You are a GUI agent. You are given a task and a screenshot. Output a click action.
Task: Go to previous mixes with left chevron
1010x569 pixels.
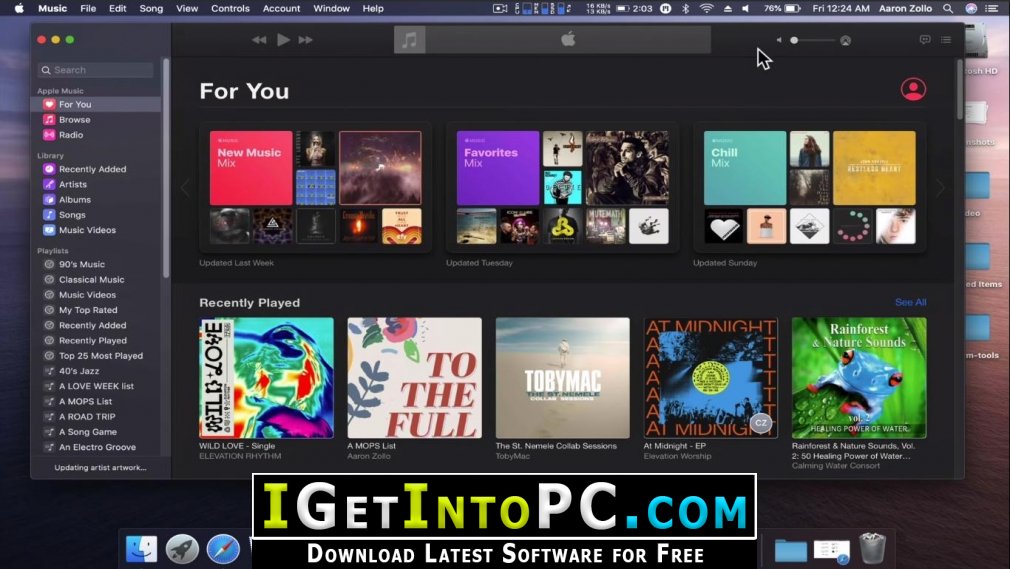click(x=186, y=188)
